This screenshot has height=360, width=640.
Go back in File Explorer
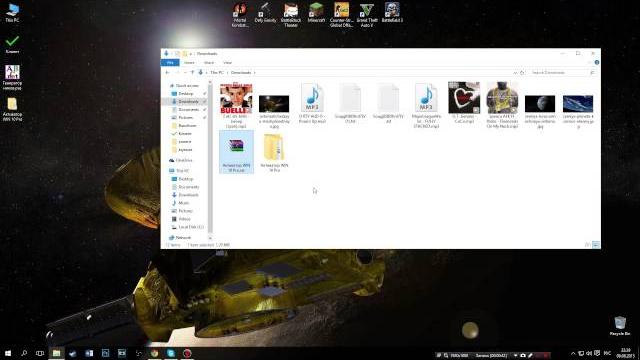(x=168, y=73)
